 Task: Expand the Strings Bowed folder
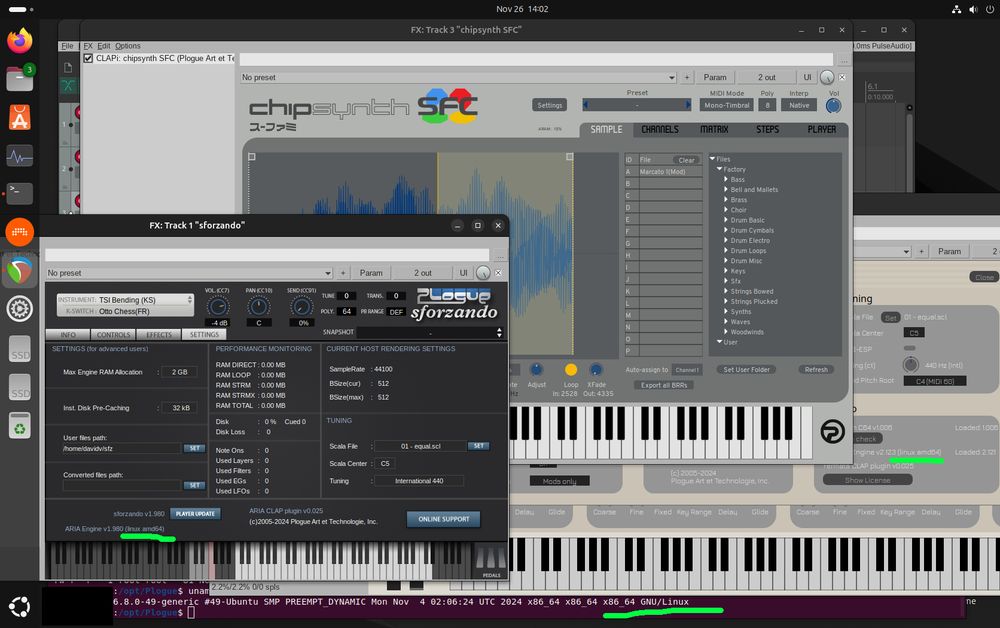(726, 291)
